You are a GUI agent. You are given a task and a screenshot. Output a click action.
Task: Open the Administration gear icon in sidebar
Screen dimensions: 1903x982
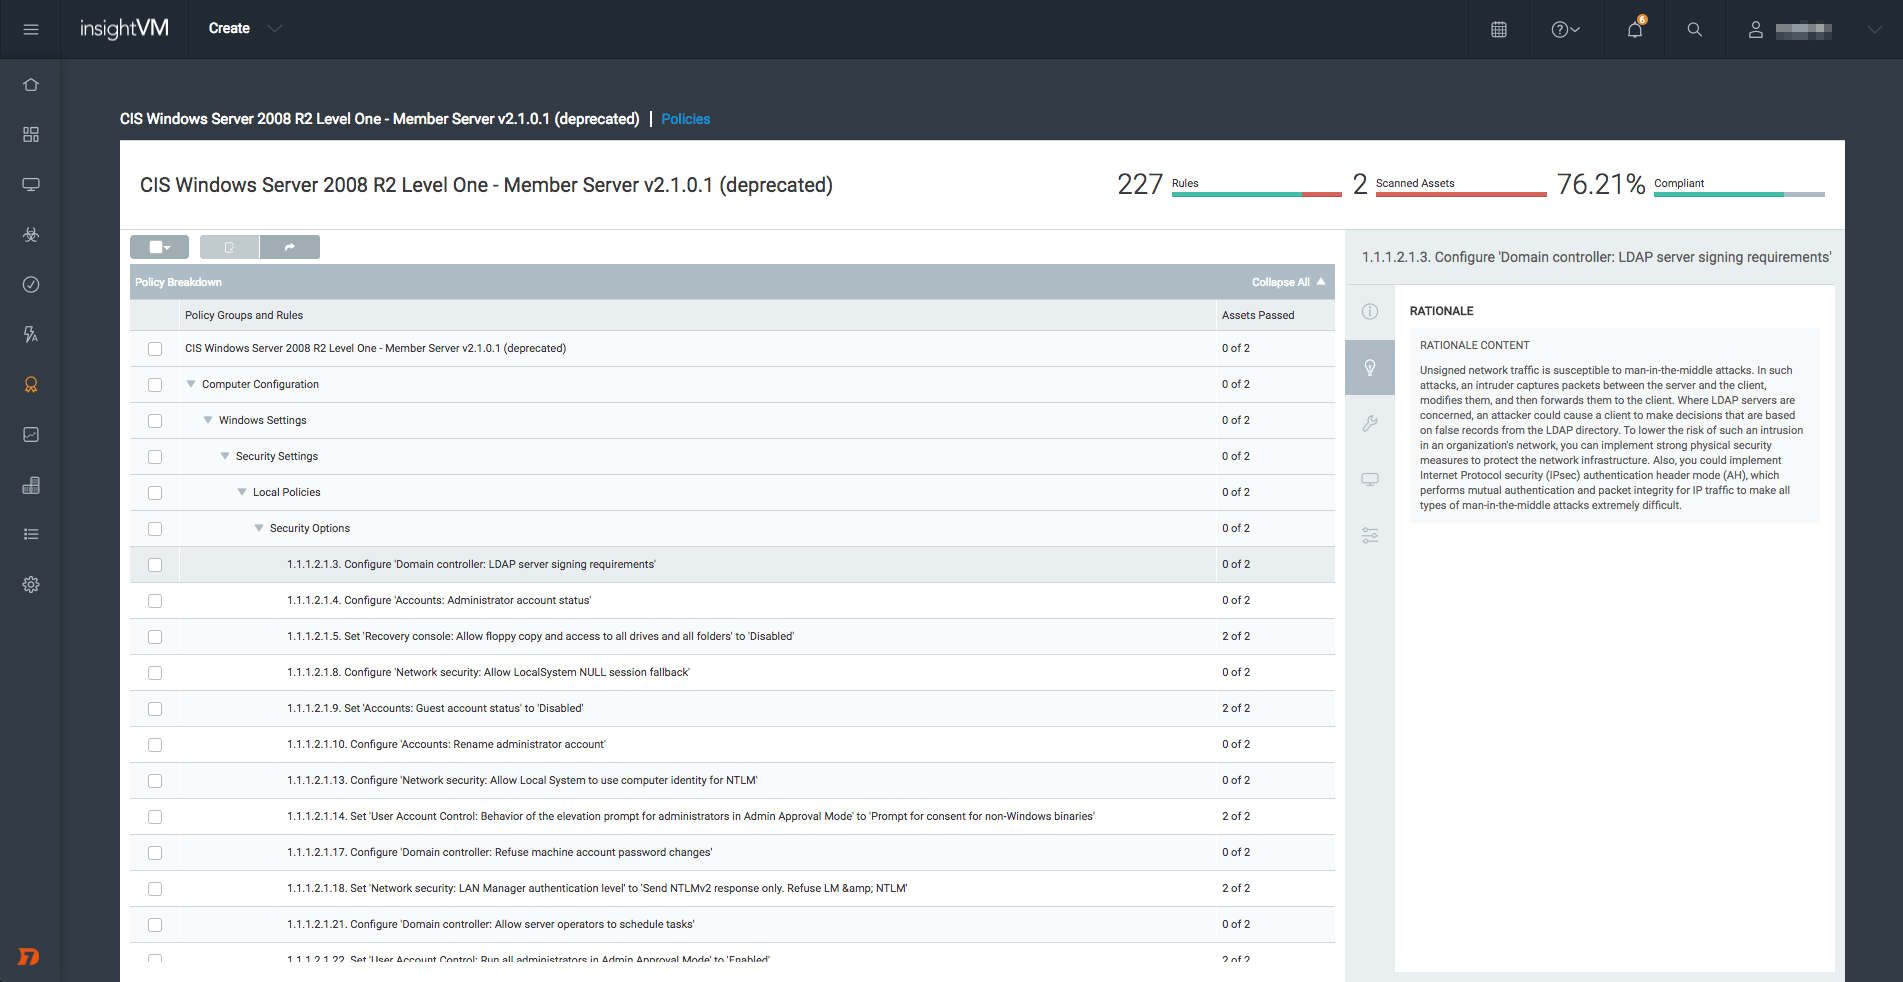pos(31,584)
